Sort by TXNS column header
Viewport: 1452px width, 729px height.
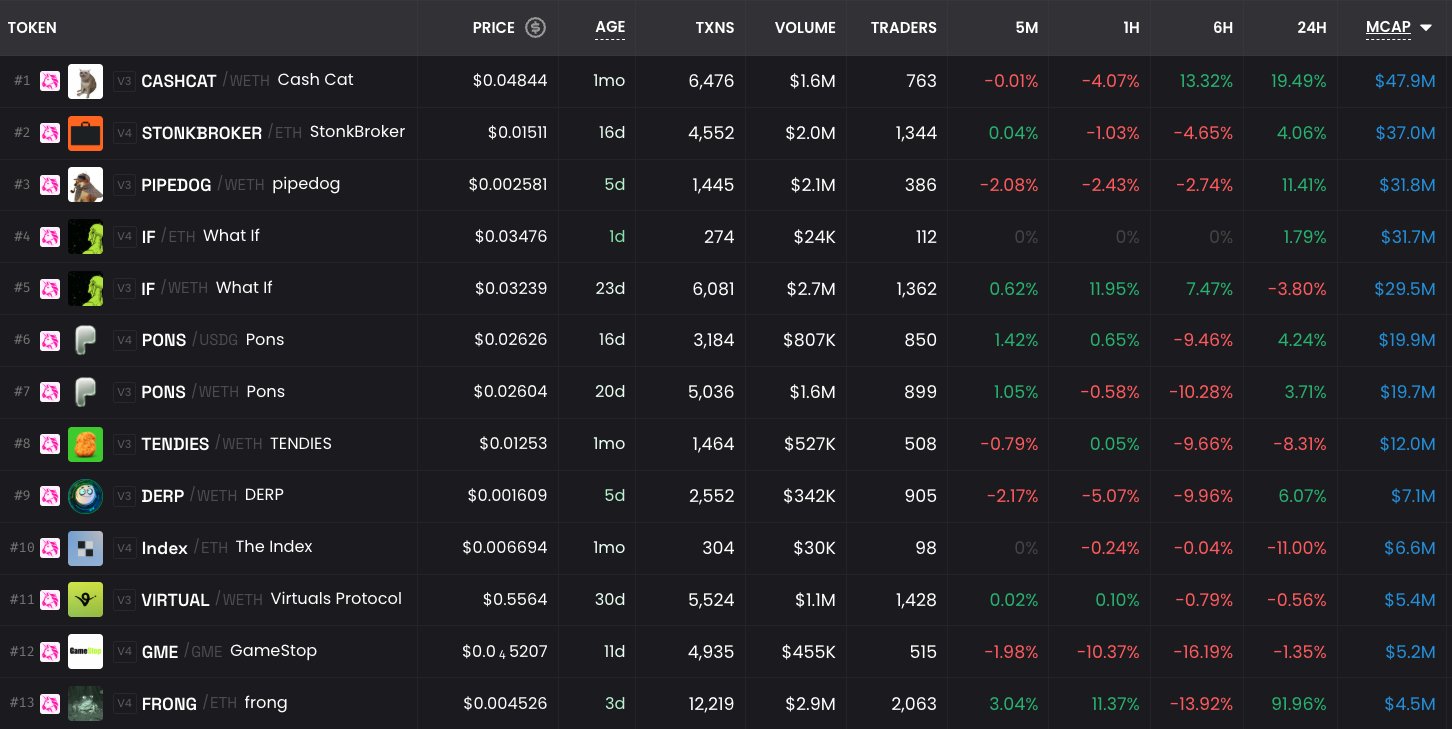click(x=715, y=28)
